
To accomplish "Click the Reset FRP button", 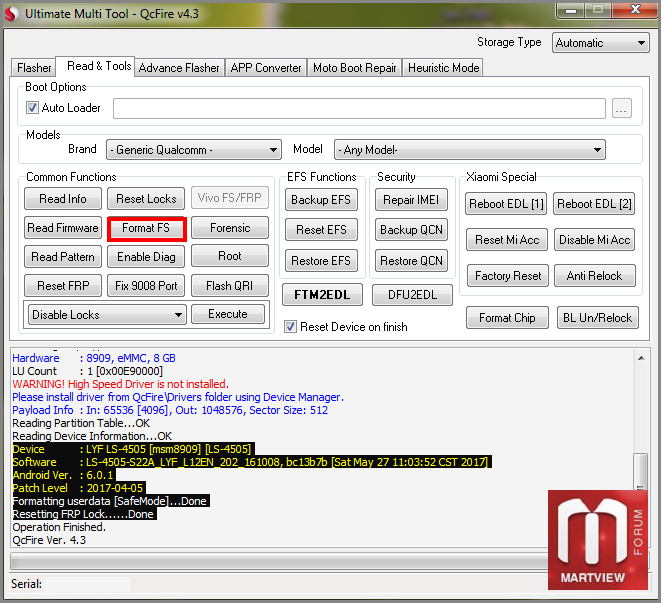I will click(x=63, y=285).
